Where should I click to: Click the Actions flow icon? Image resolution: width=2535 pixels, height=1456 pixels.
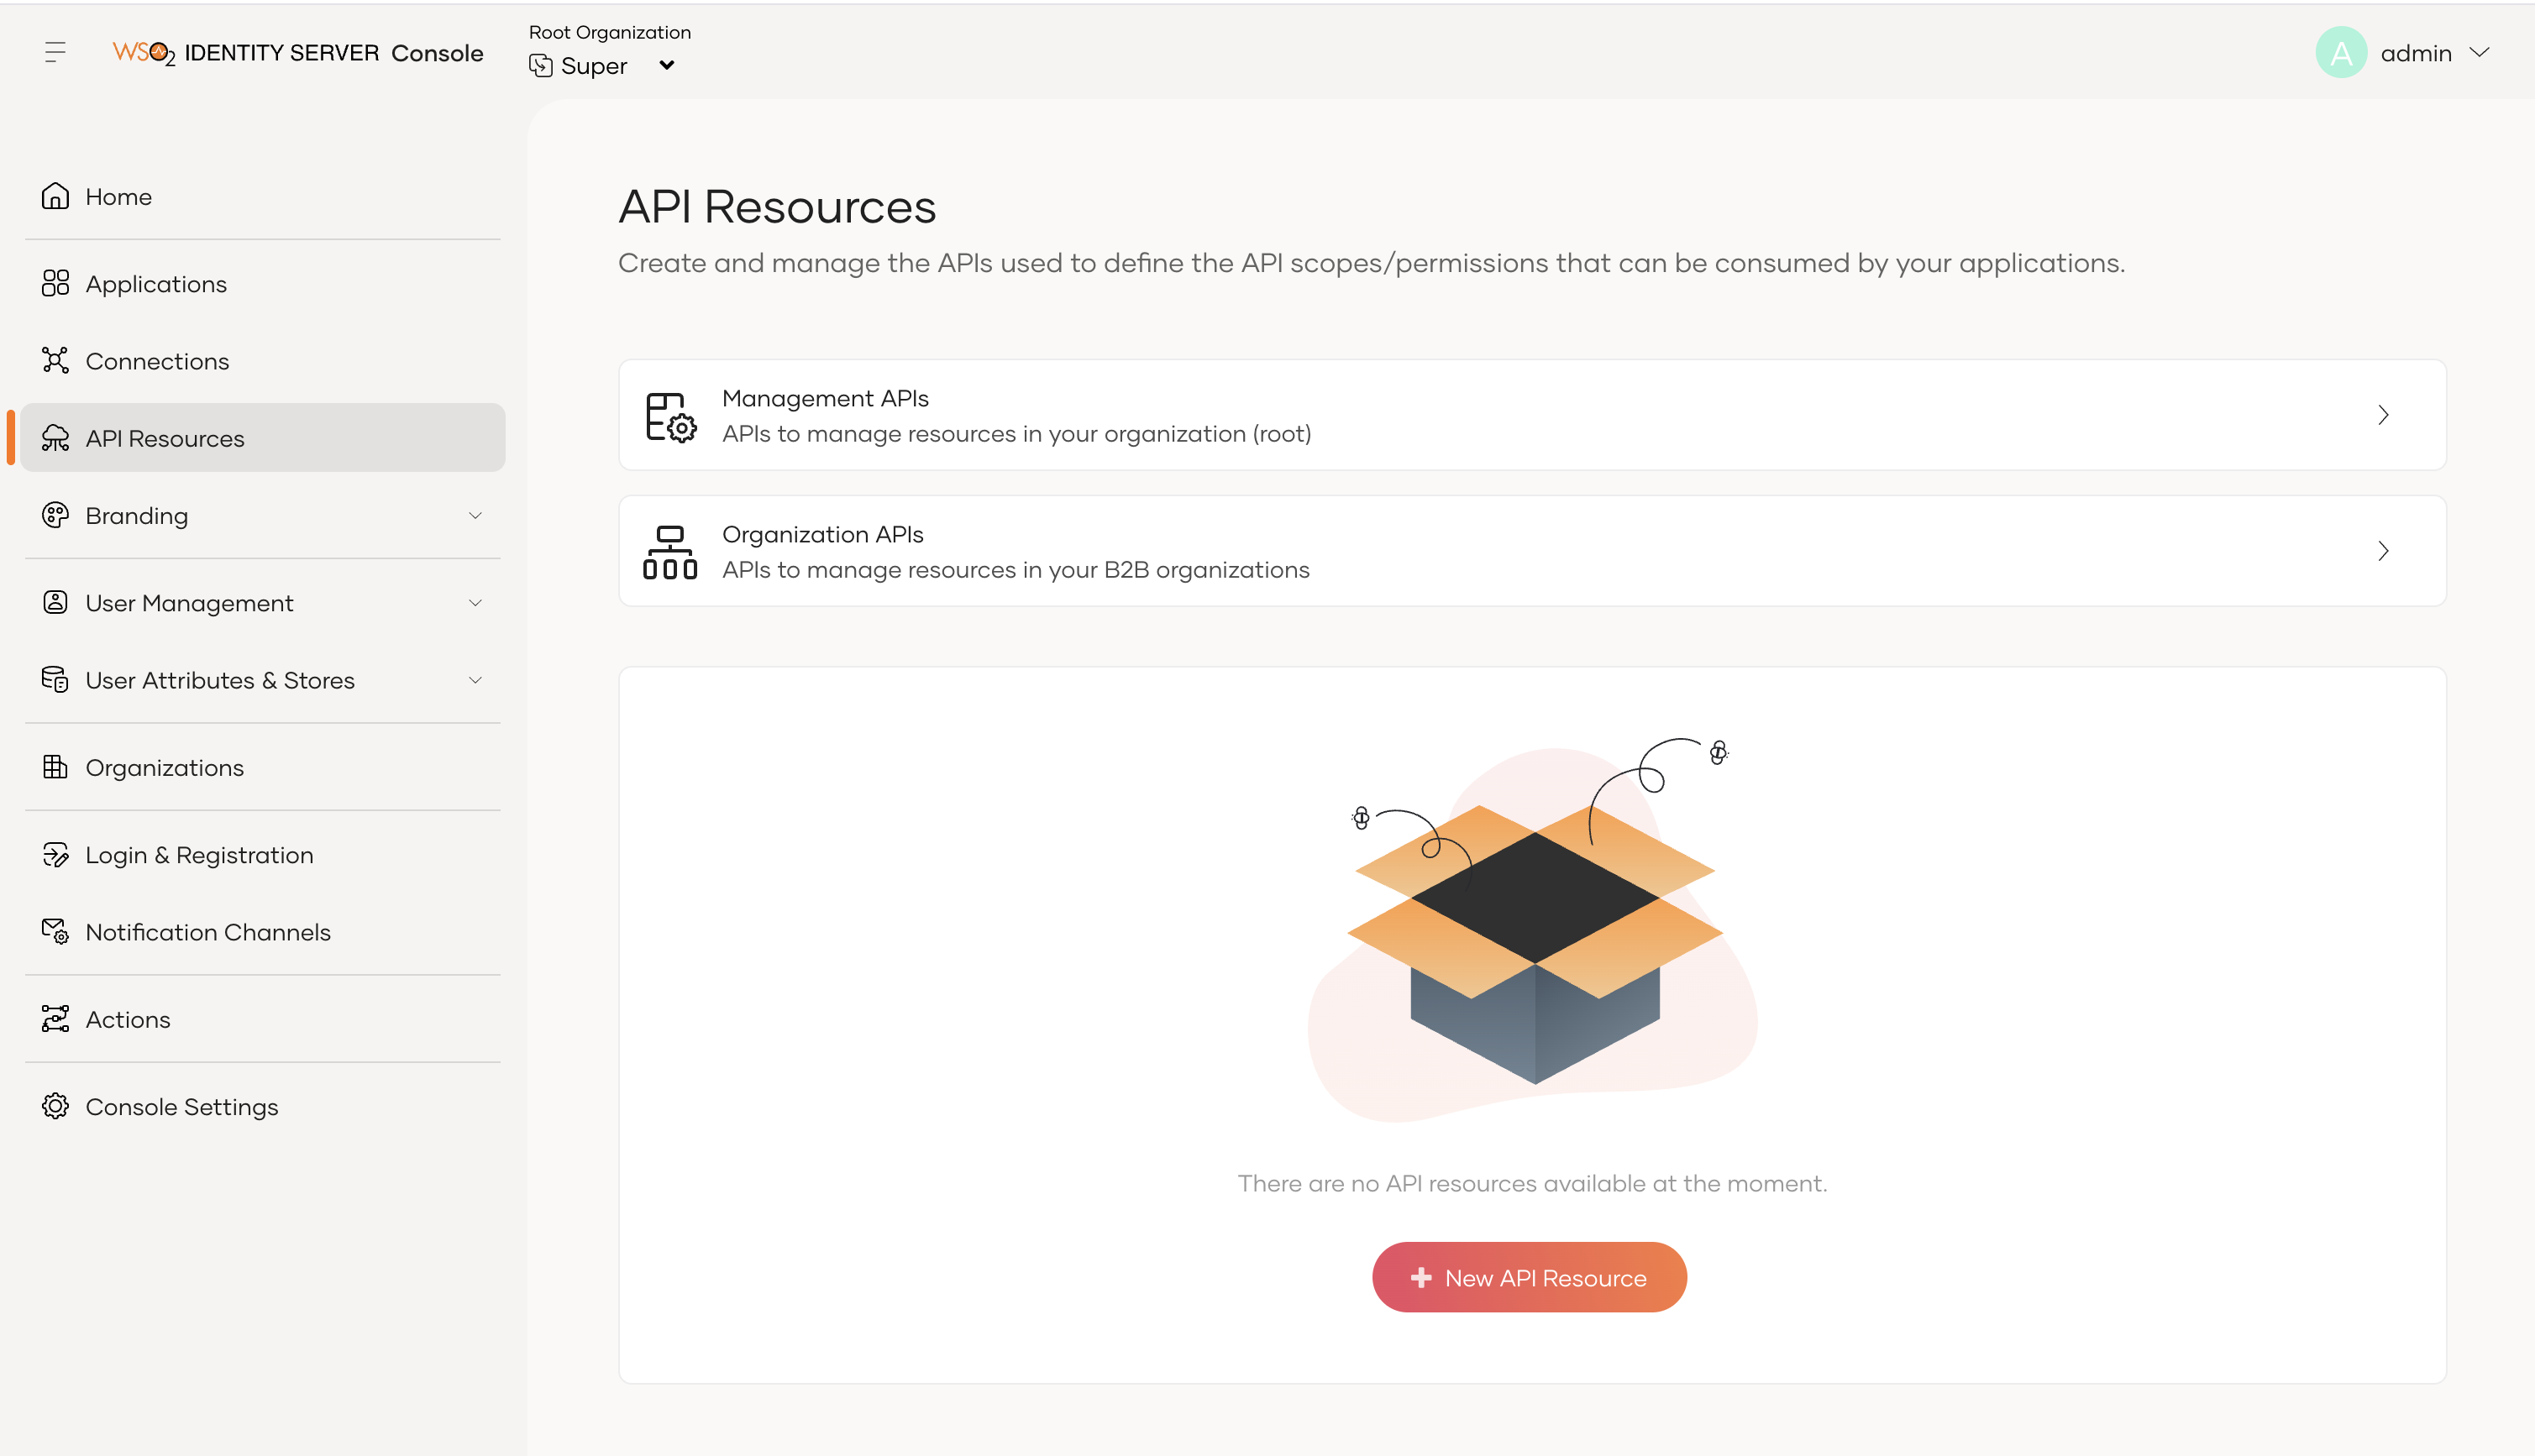click(55, 1019)
